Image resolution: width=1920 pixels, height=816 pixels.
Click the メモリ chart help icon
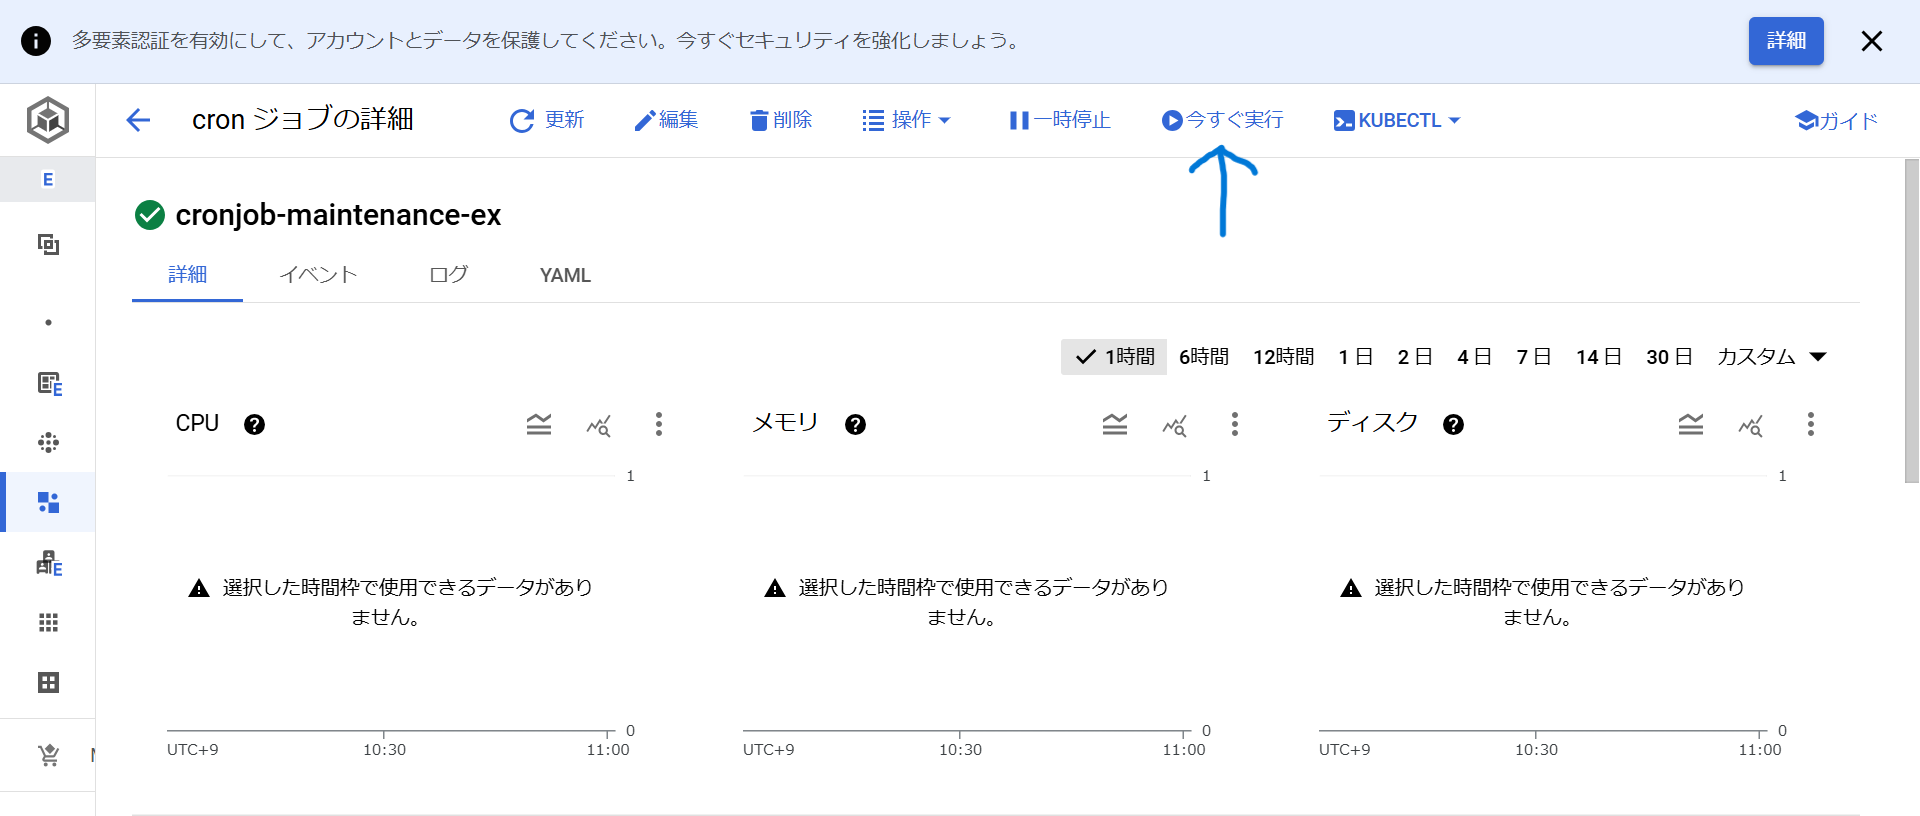[x=855, y=424]
